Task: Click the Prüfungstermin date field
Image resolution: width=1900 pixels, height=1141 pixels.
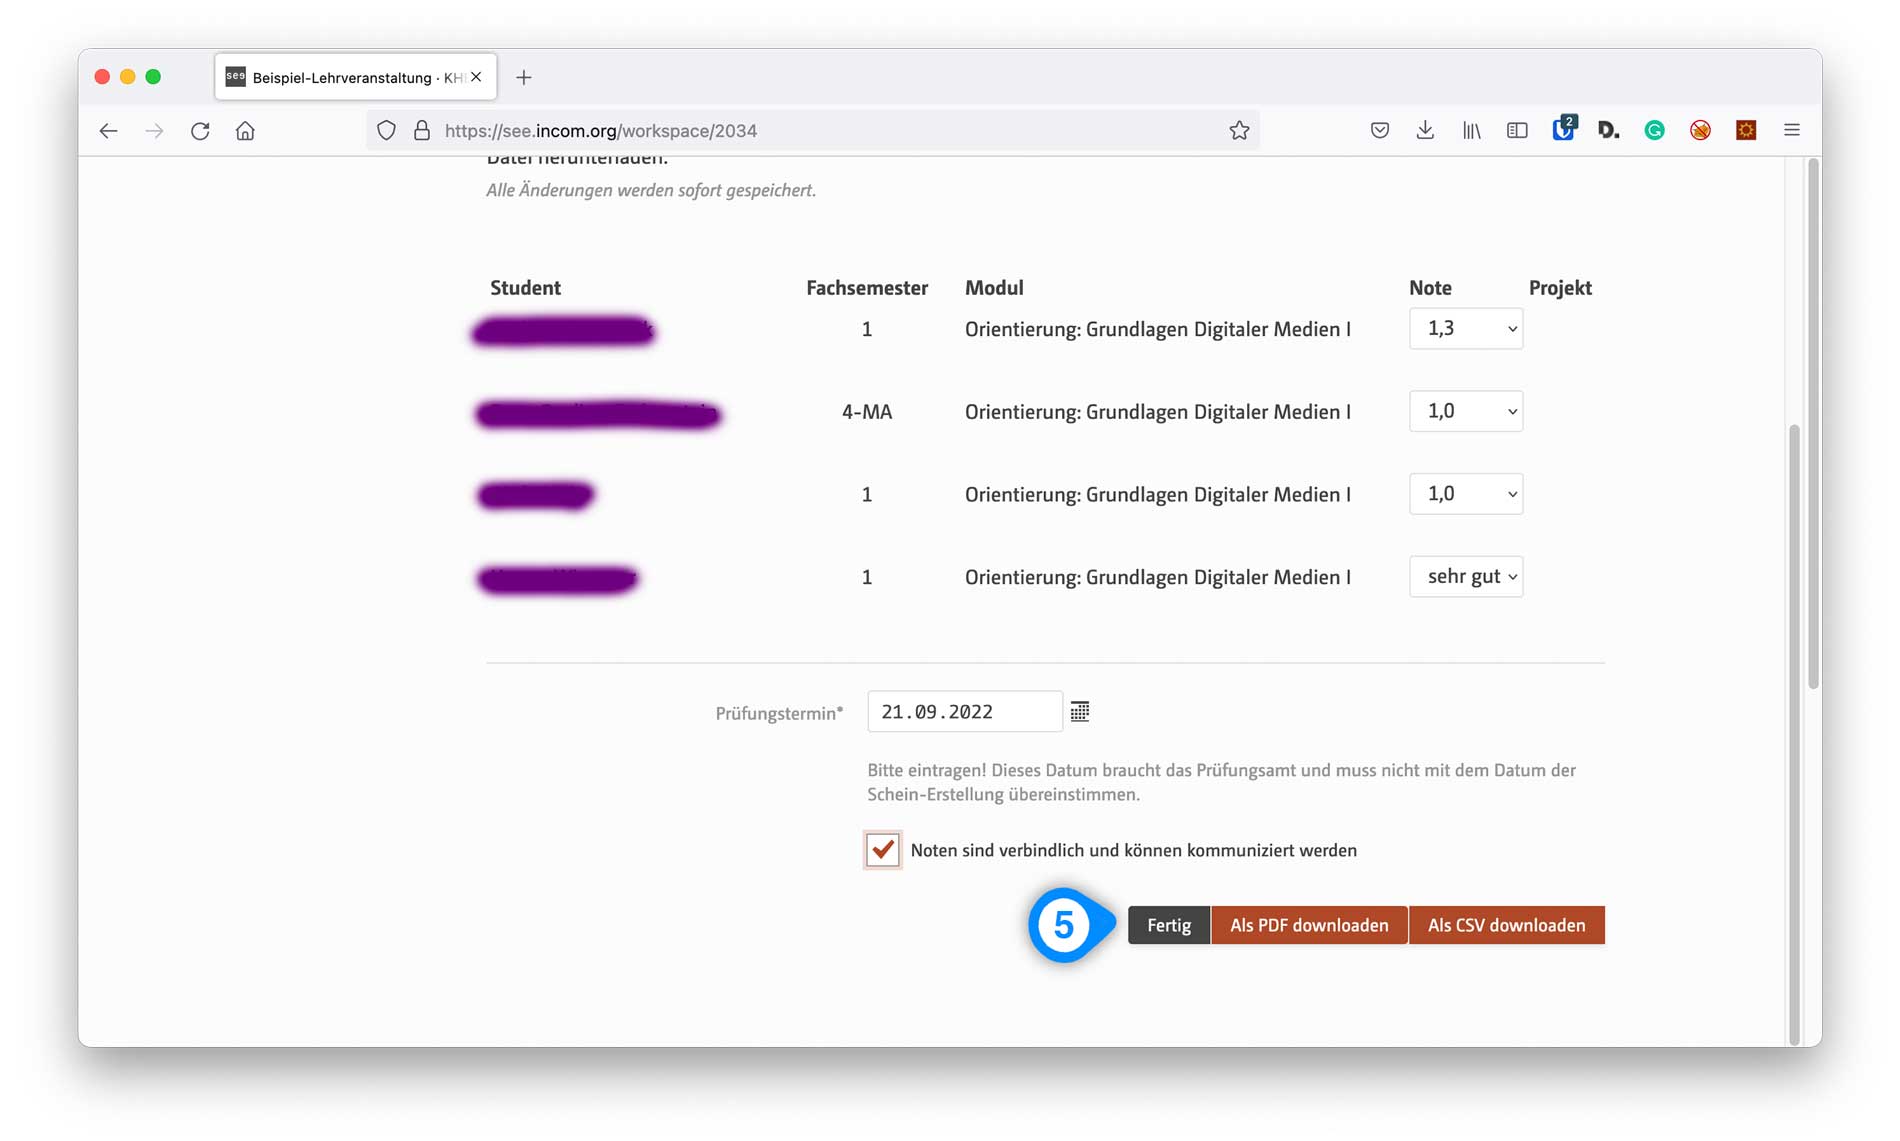Action: (x=964, y=711)
